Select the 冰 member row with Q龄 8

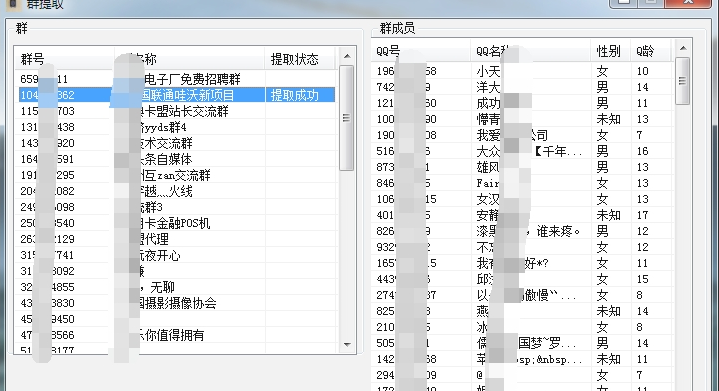tap(523, 327)
